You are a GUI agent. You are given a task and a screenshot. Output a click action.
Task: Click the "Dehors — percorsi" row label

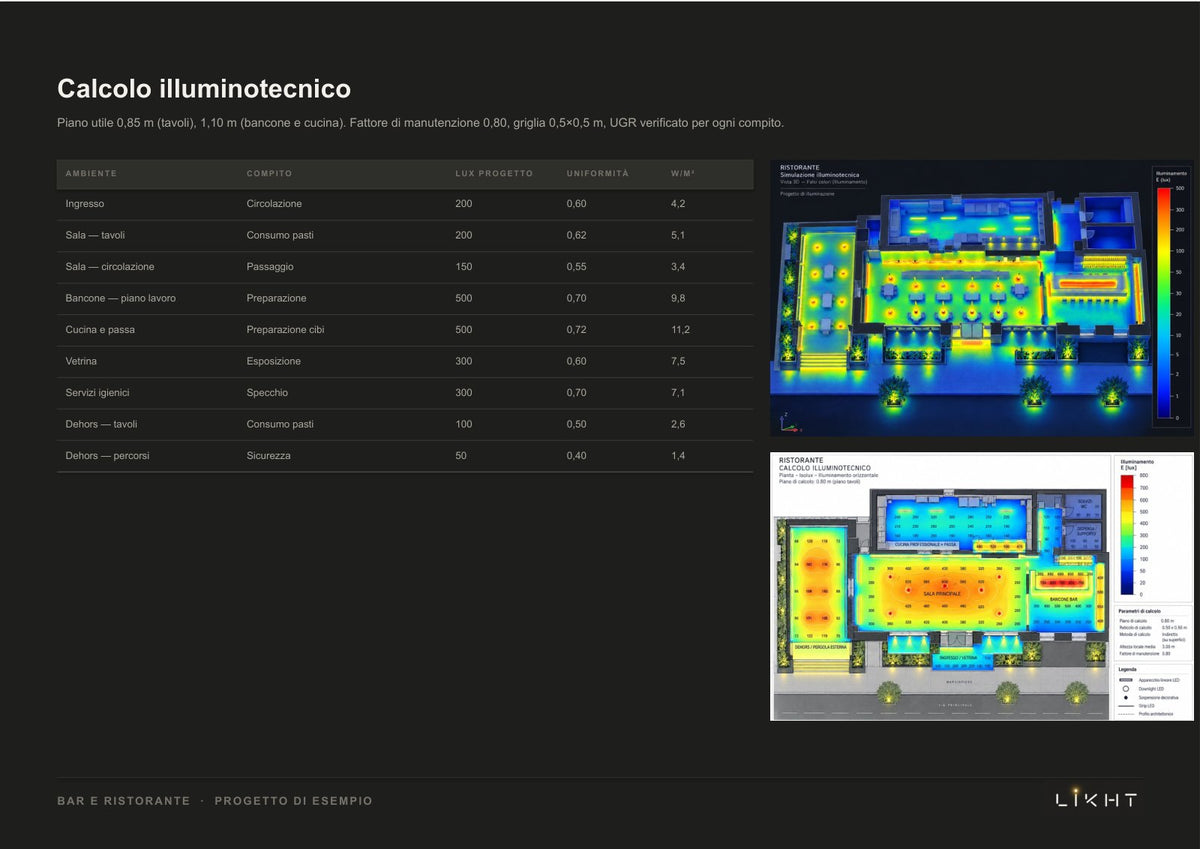click(x=108, y=456)
